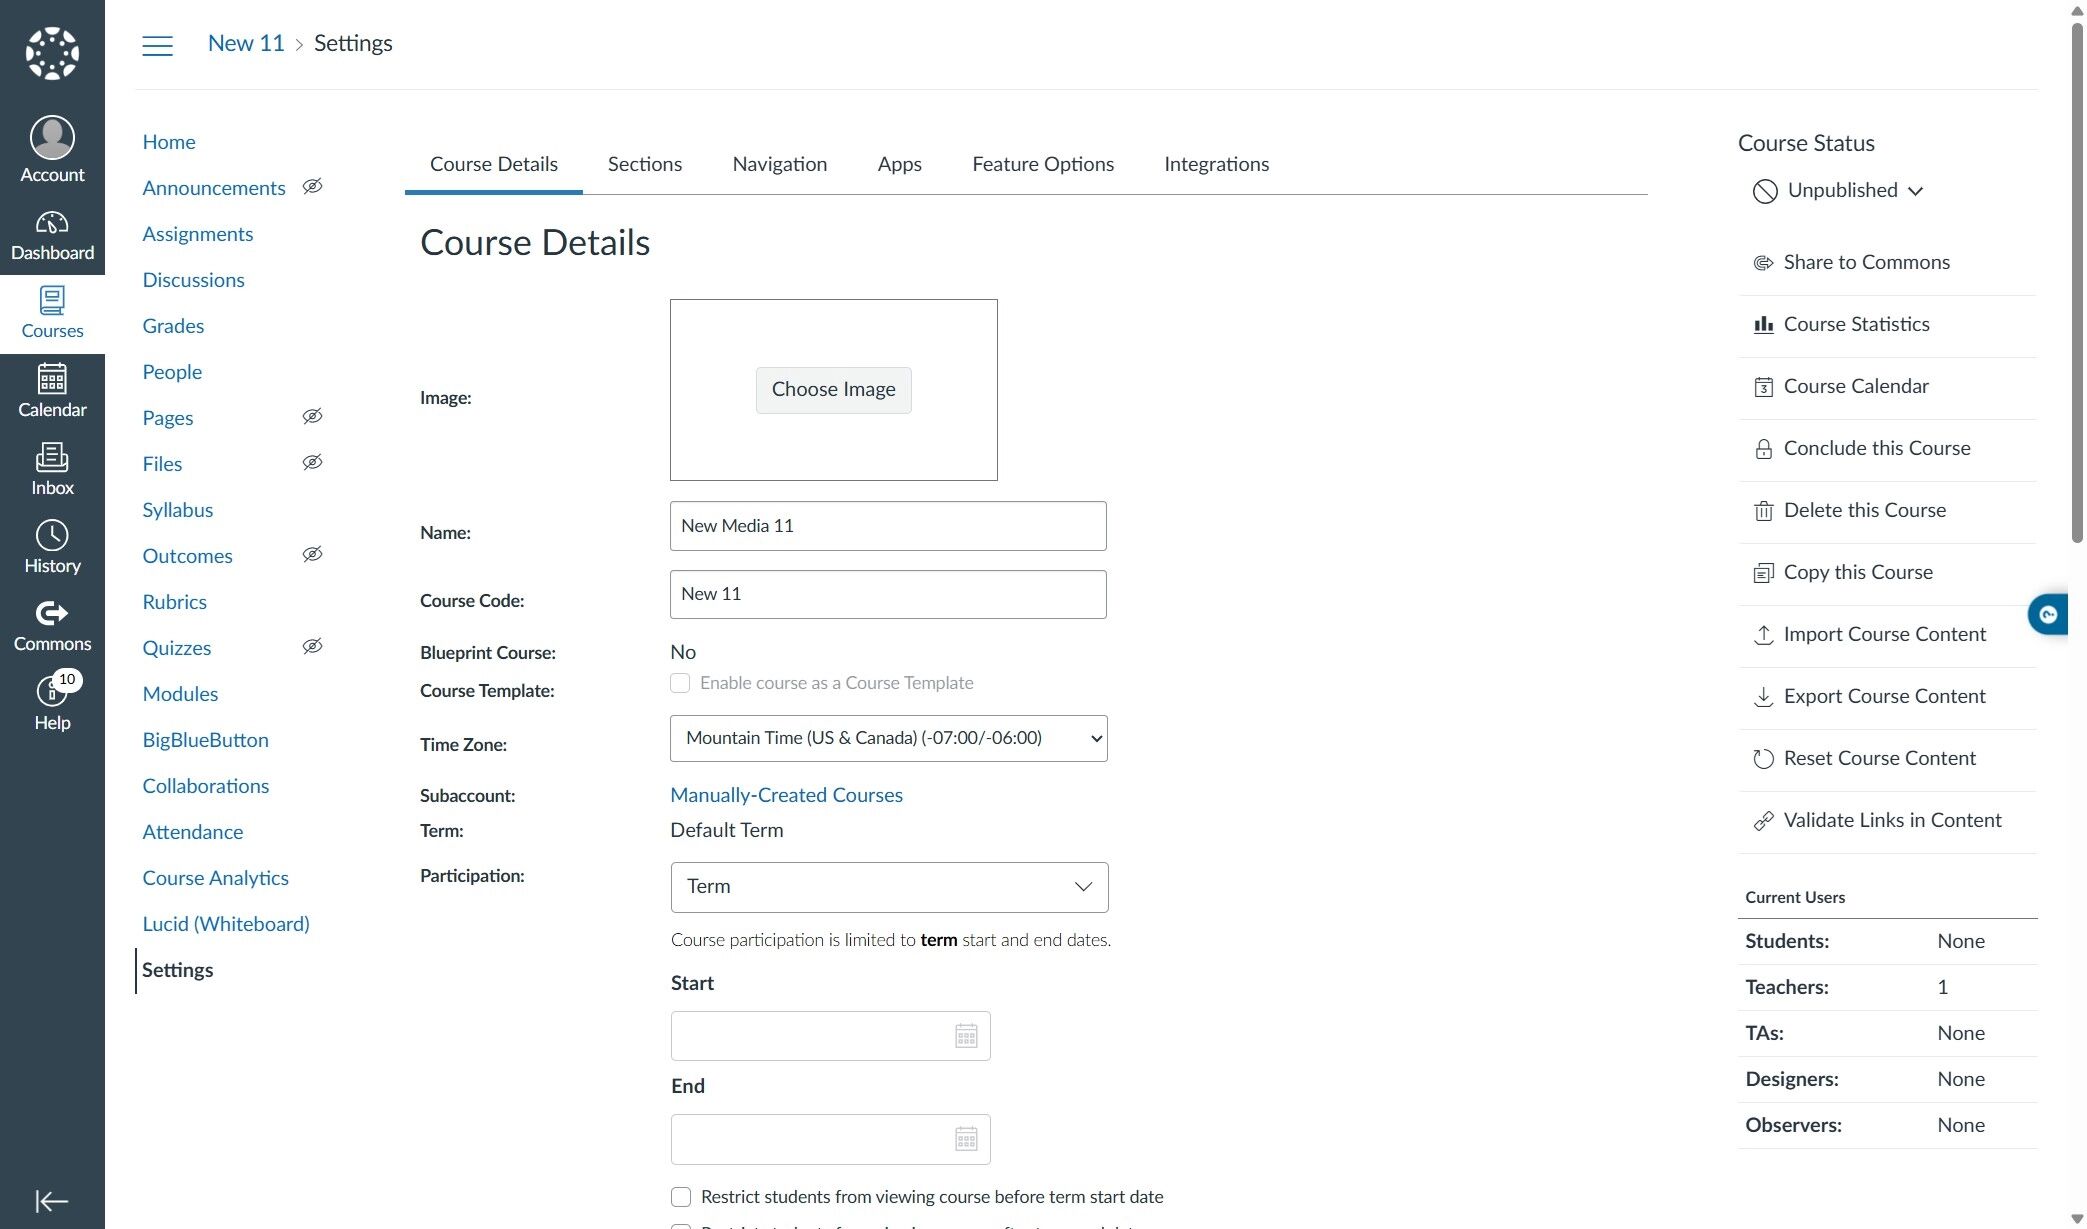
Task: Click the End date calendar picker icon
Action: 965,1139
